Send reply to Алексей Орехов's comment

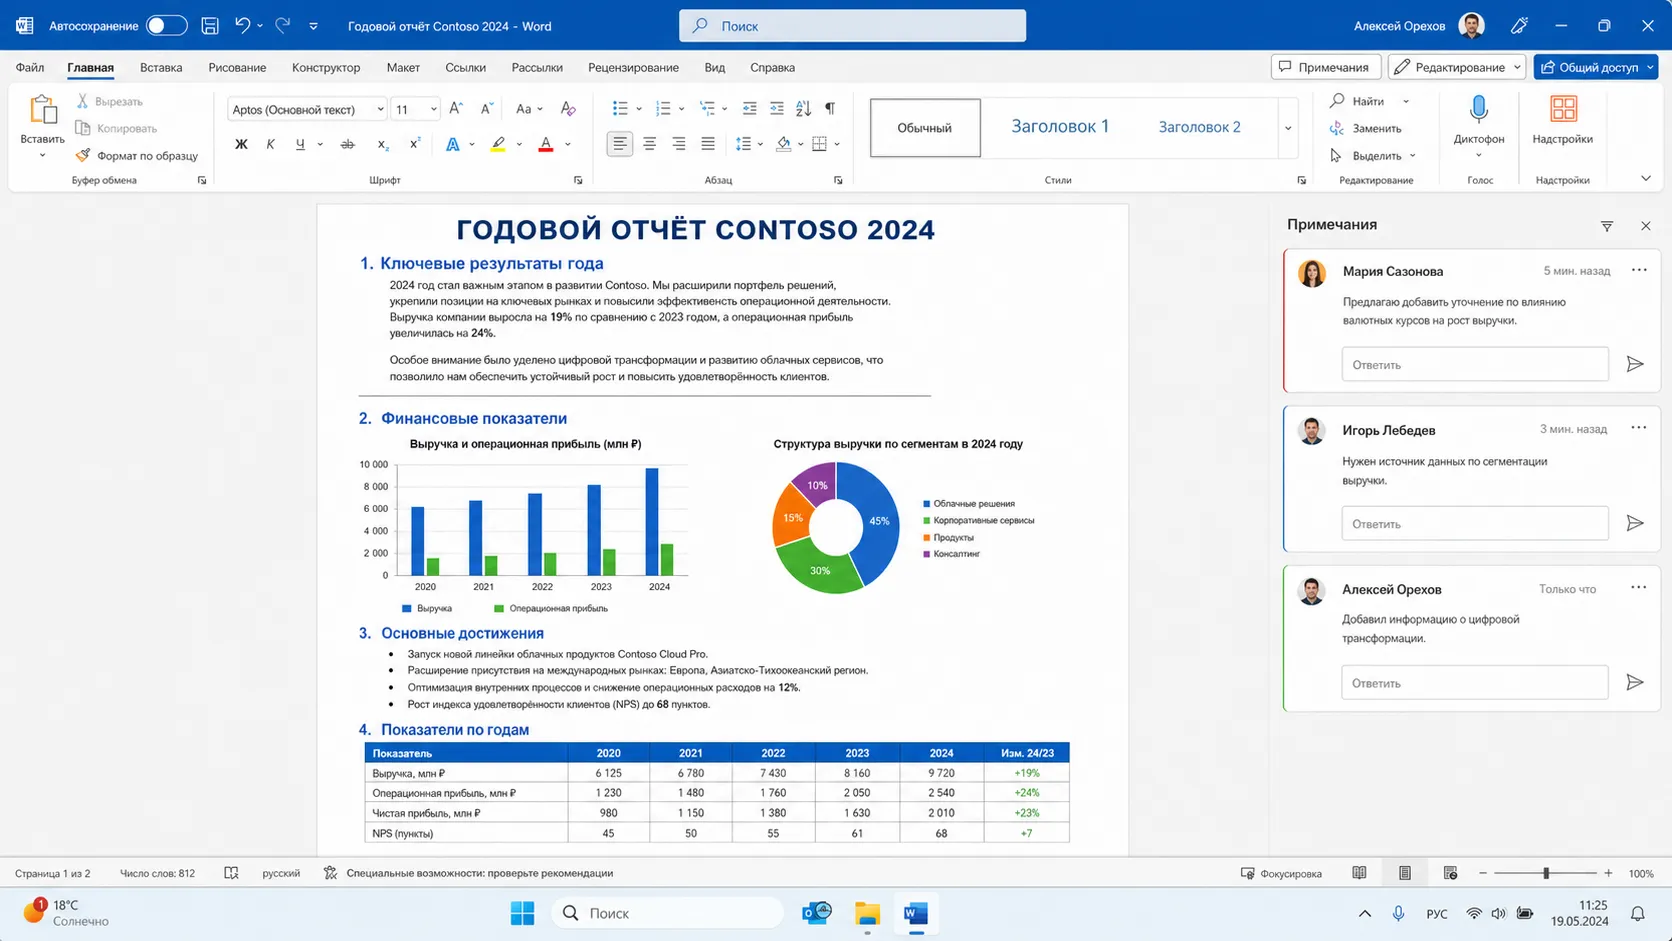tap(1635, 682)
